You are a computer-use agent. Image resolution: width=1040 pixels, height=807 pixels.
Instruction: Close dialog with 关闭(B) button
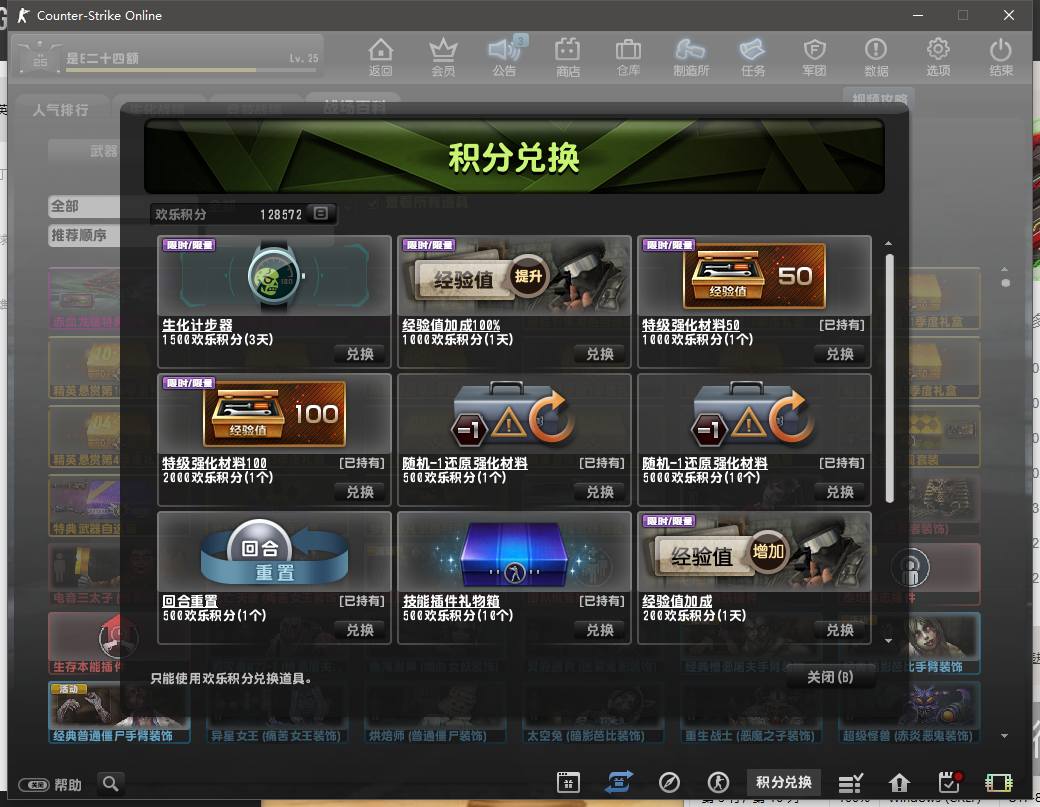[x=830, y=677]
